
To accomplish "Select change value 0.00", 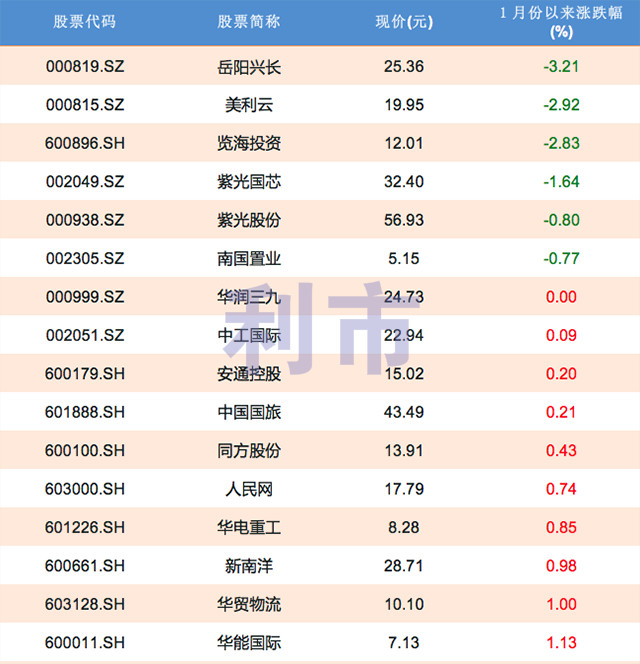I will (x=561, y=297).
